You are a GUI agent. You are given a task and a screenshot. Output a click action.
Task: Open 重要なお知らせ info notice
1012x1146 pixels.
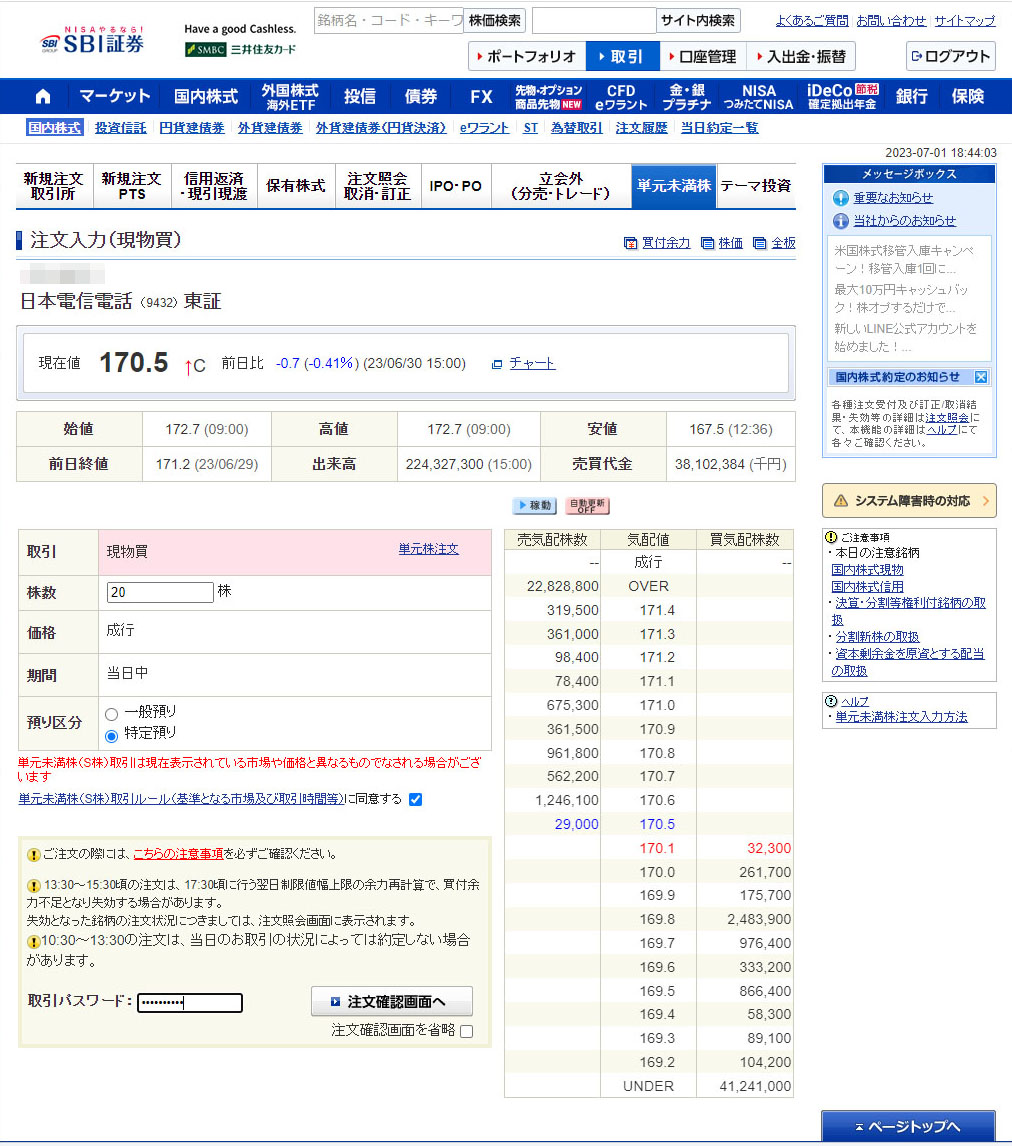point(841,198)
